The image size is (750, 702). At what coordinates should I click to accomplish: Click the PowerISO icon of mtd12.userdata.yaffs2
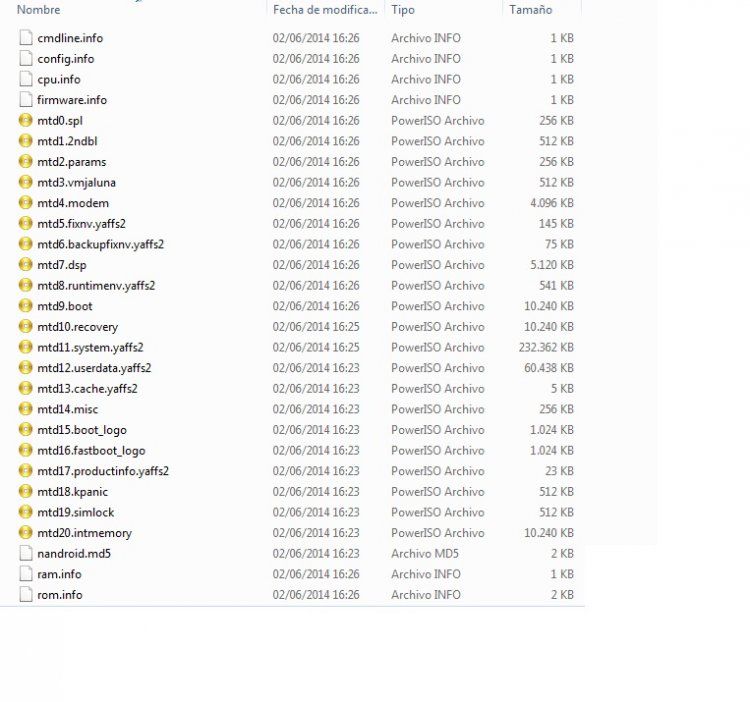coord(25,367)
